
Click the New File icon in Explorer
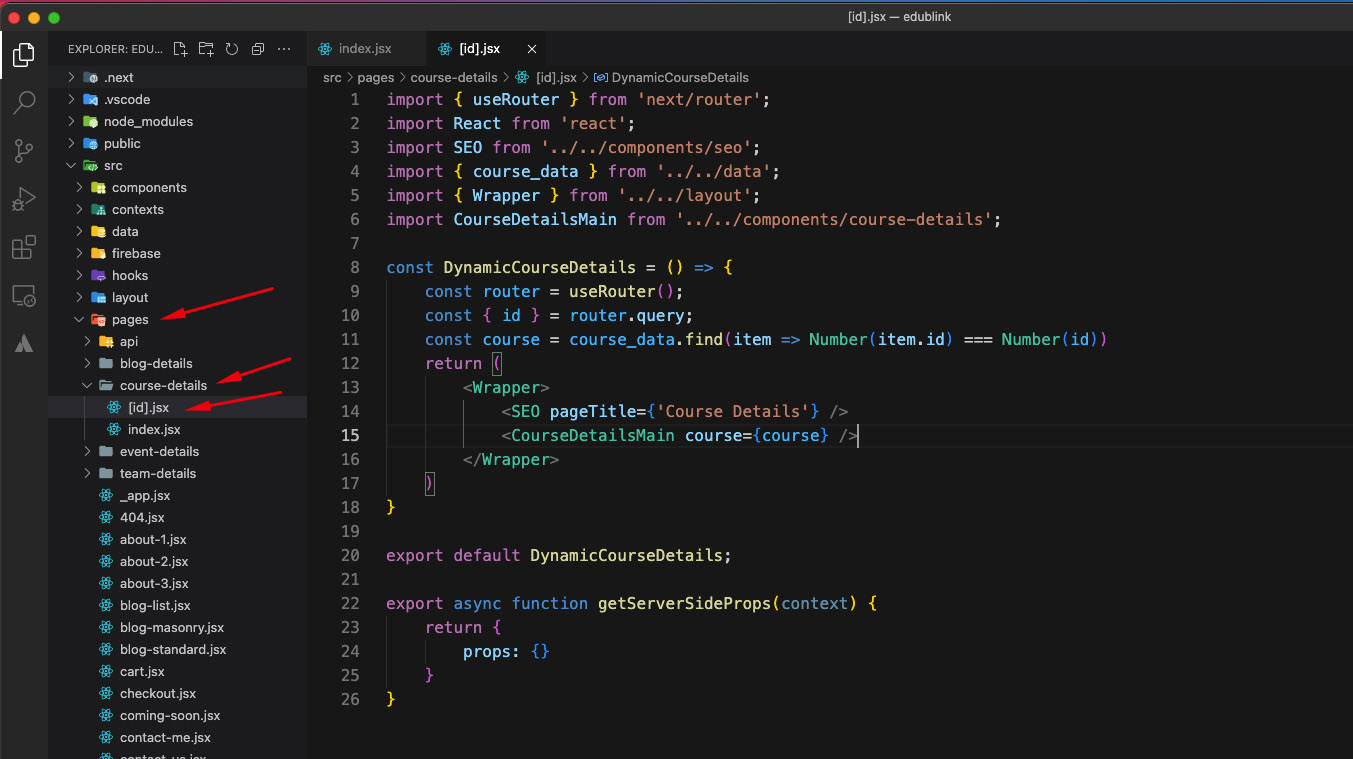(180, 49)
